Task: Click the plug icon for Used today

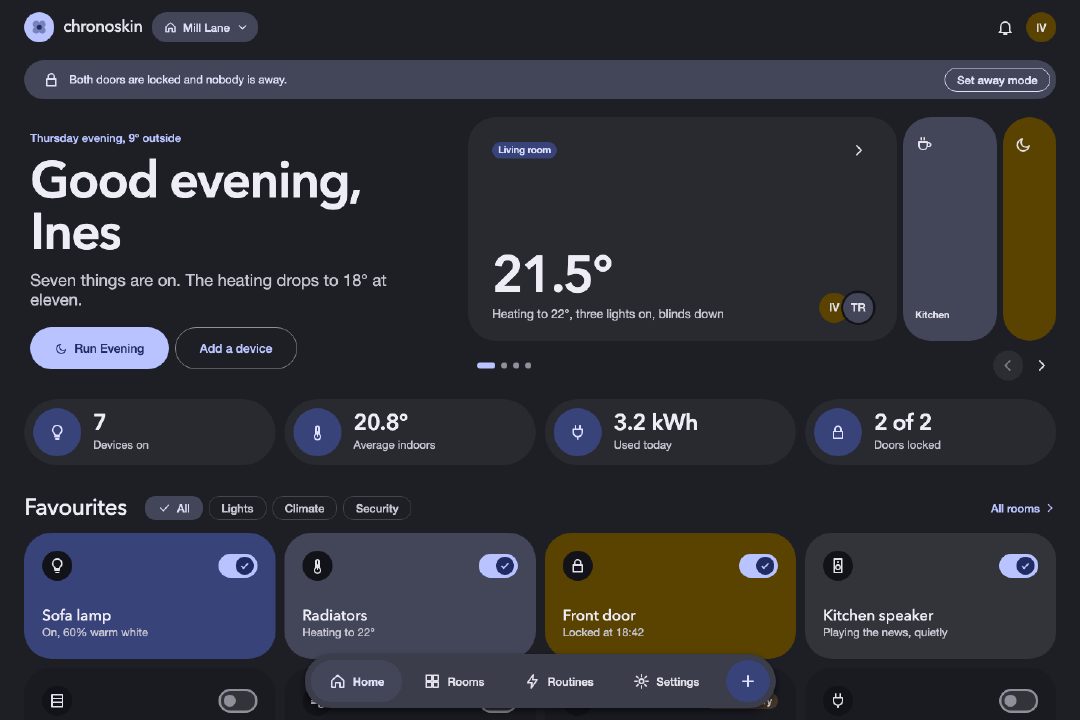Action: [578, 432]
